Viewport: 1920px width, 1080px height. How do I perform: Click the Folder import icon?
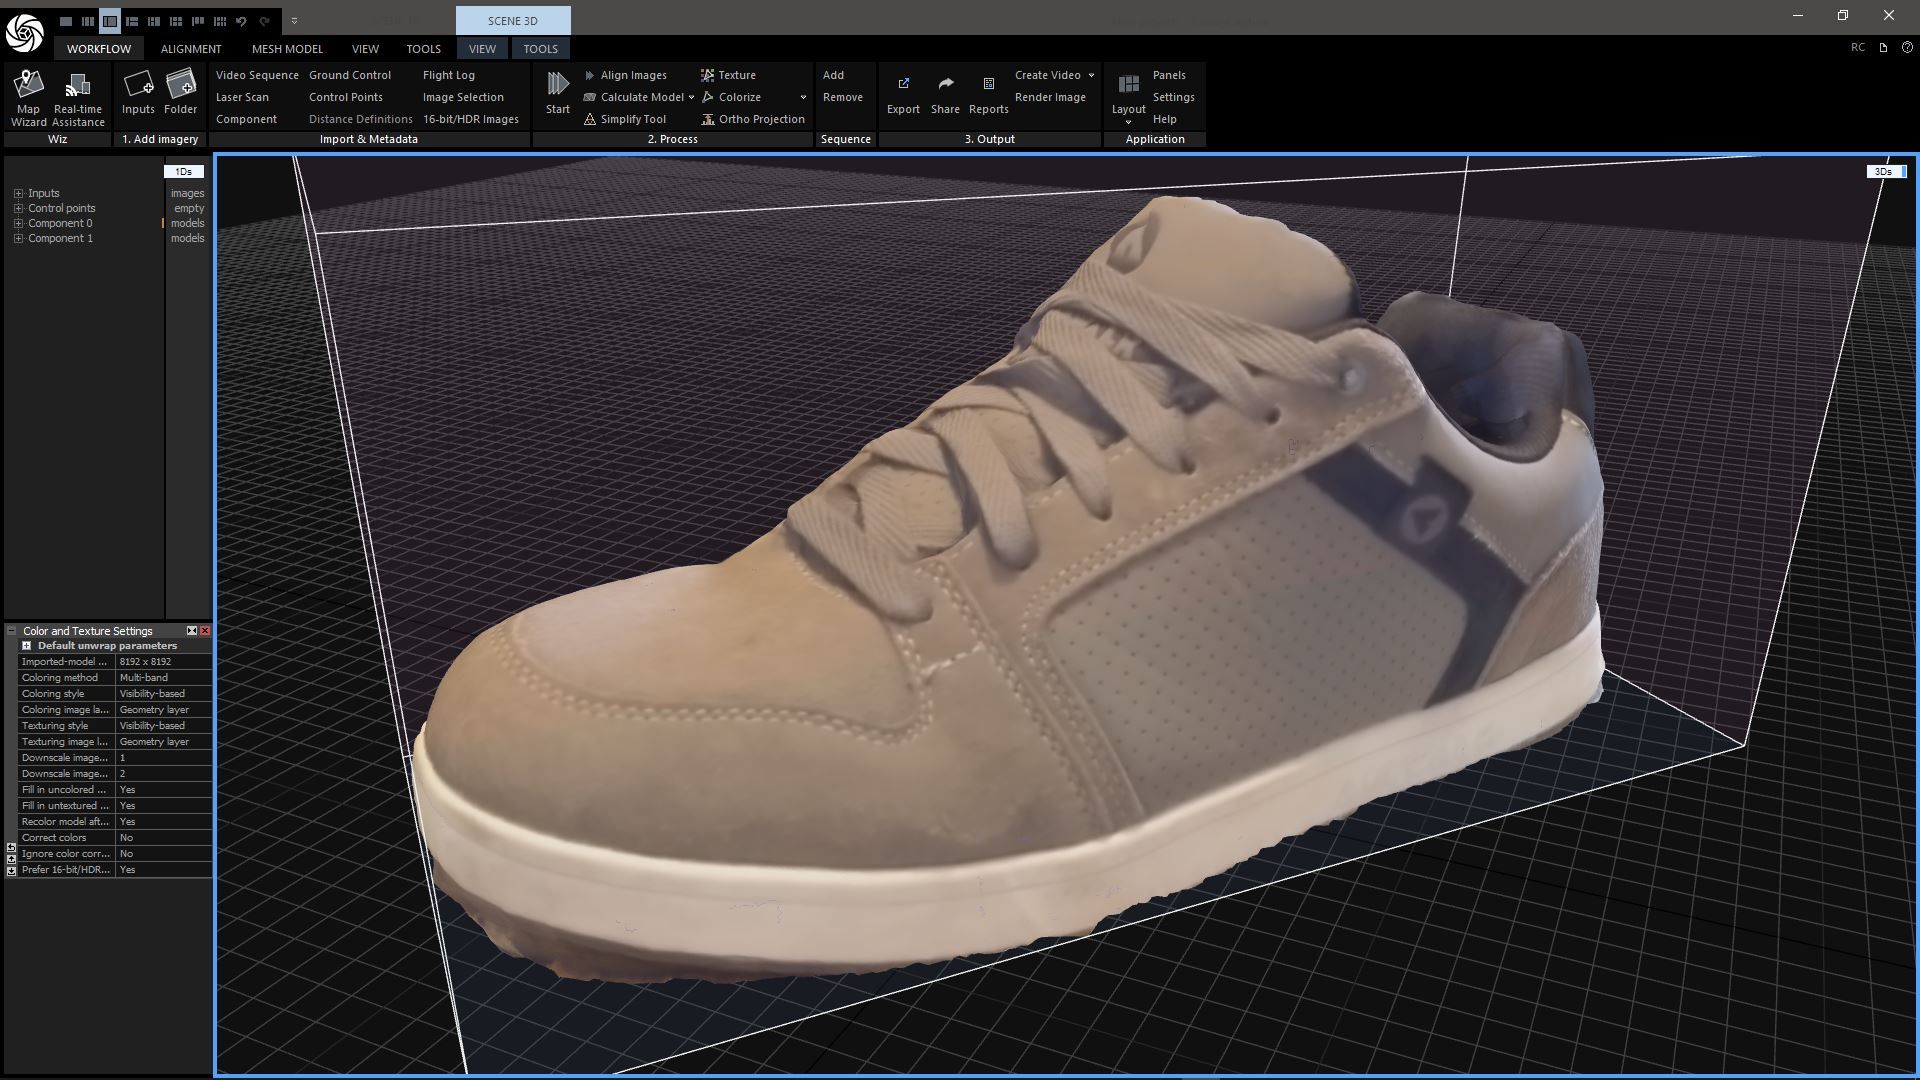pos(181,85)
